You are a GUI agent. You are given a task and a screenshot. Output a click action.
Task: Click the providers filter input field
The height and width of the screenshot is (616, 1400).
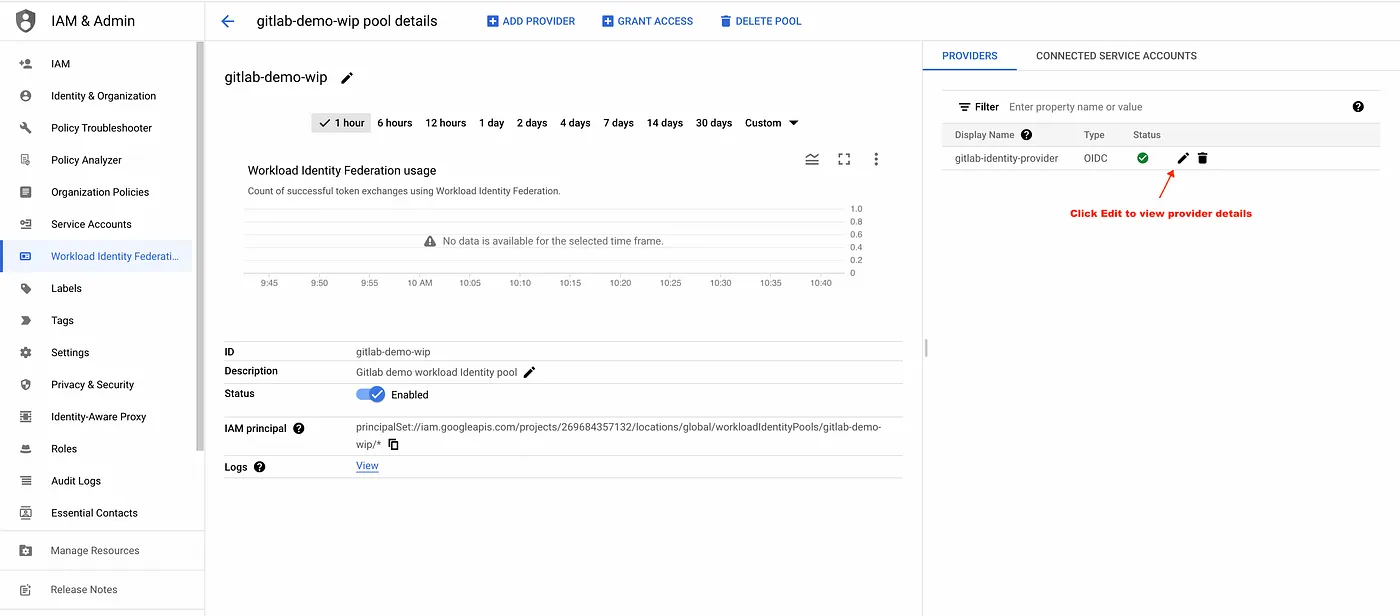[x=1175, y=107]
